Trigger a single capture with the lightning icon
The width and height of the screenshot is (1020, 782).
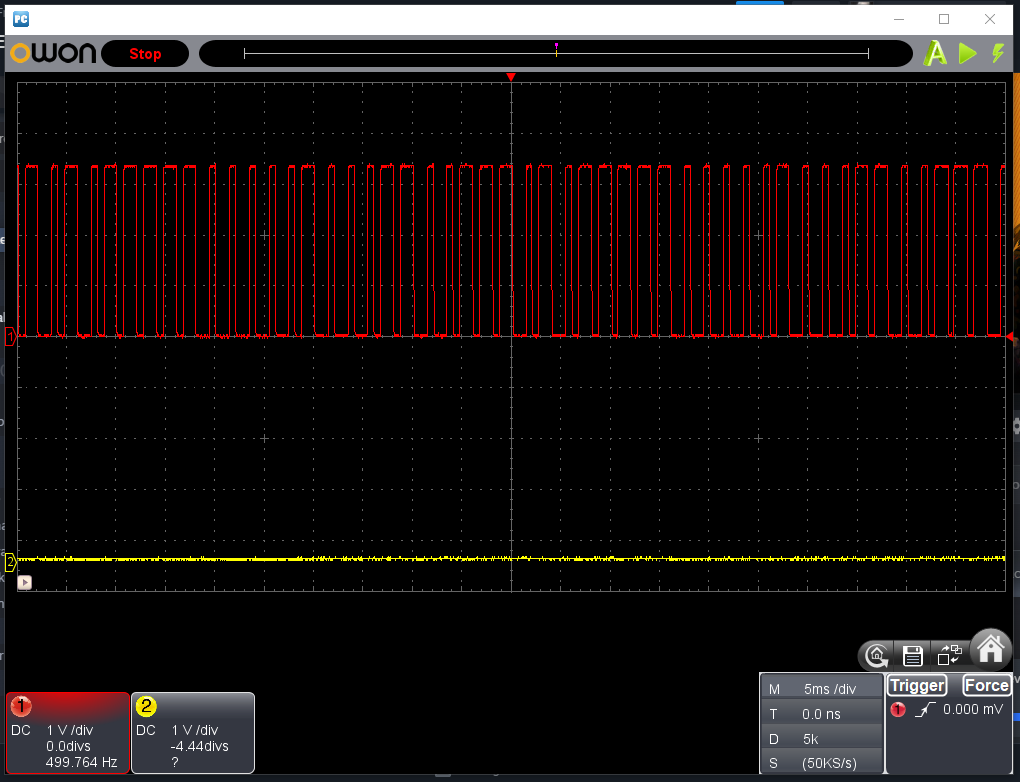point(998,53)
